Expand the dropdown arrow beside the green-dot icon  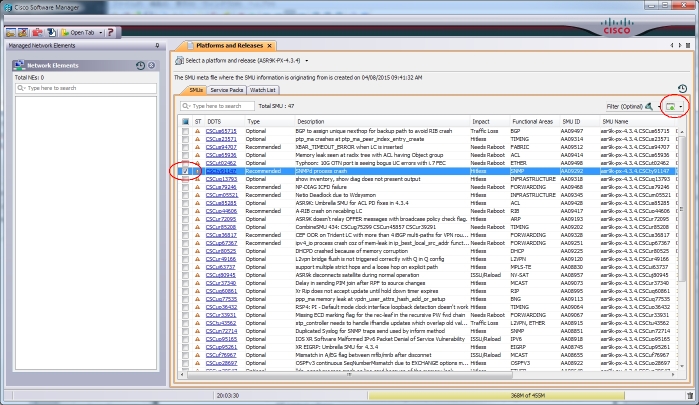(x=681, y=107)
